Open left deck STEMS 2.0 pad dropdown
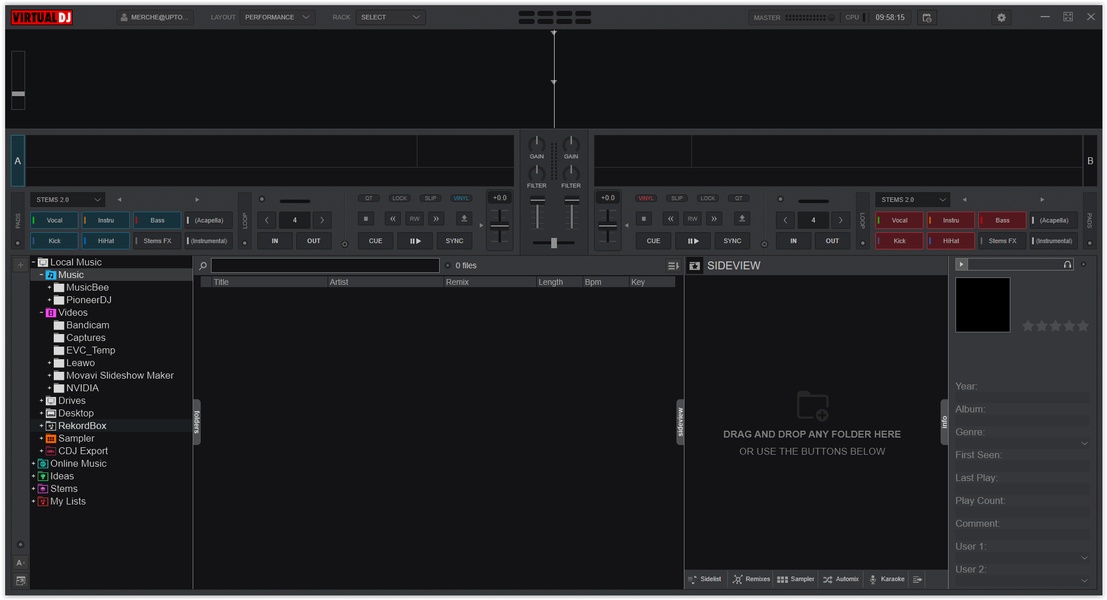The width and height of the screenshot is (1107, 600). 67,200
